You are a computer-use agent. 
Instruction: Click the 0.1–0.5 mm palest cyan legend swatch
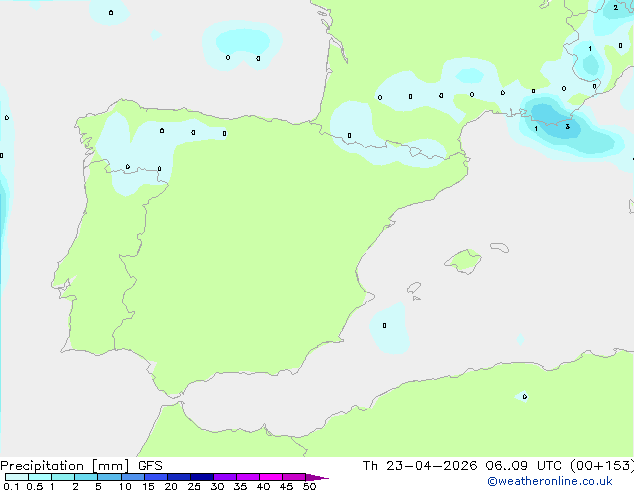pos(17,477)
